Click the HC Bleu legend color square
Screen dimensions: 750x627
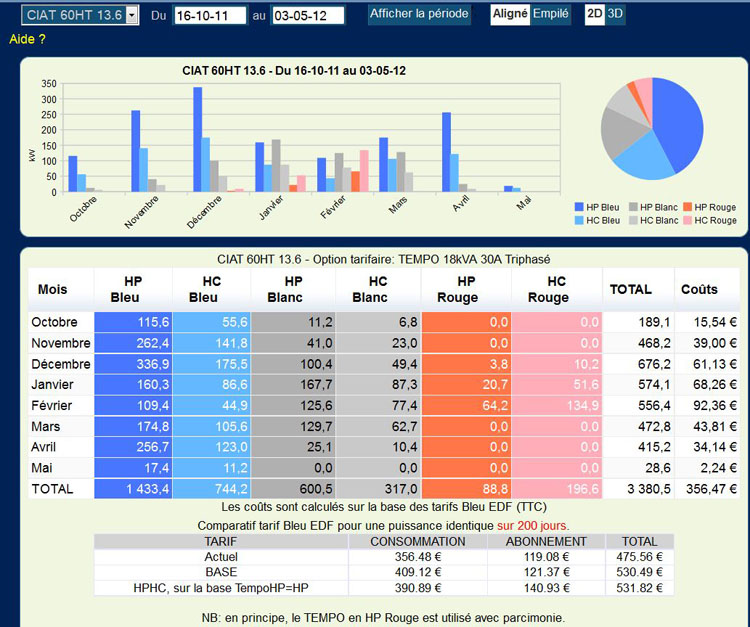[578, 220]
